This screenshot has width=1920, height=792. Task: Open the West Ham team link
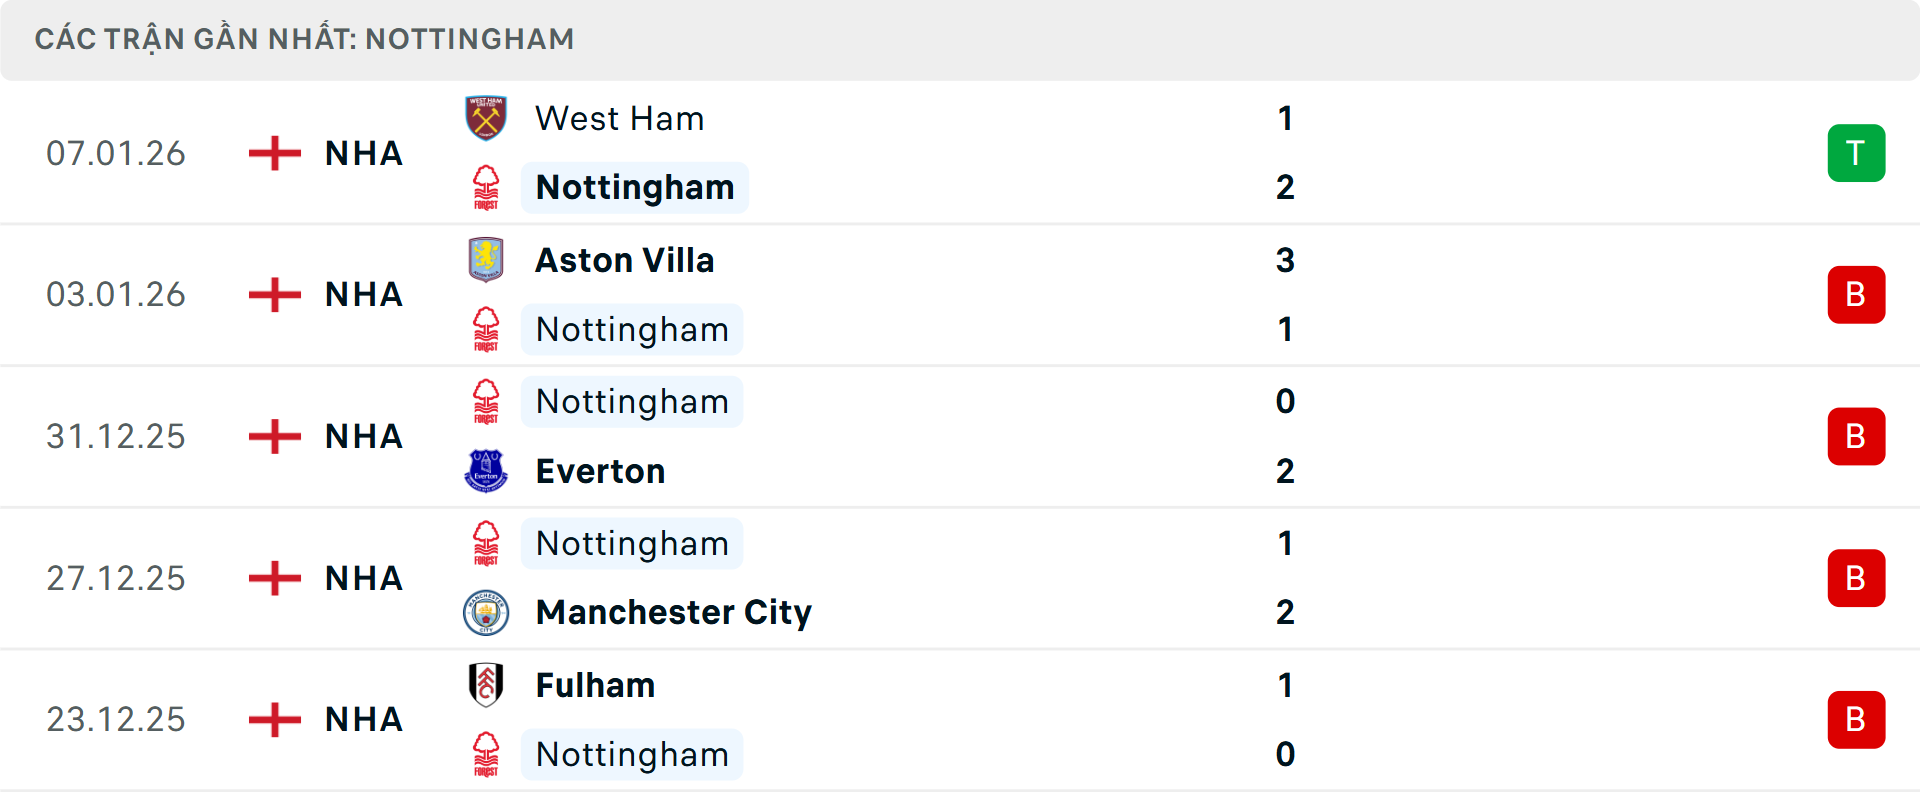click(x=620, y=119)
